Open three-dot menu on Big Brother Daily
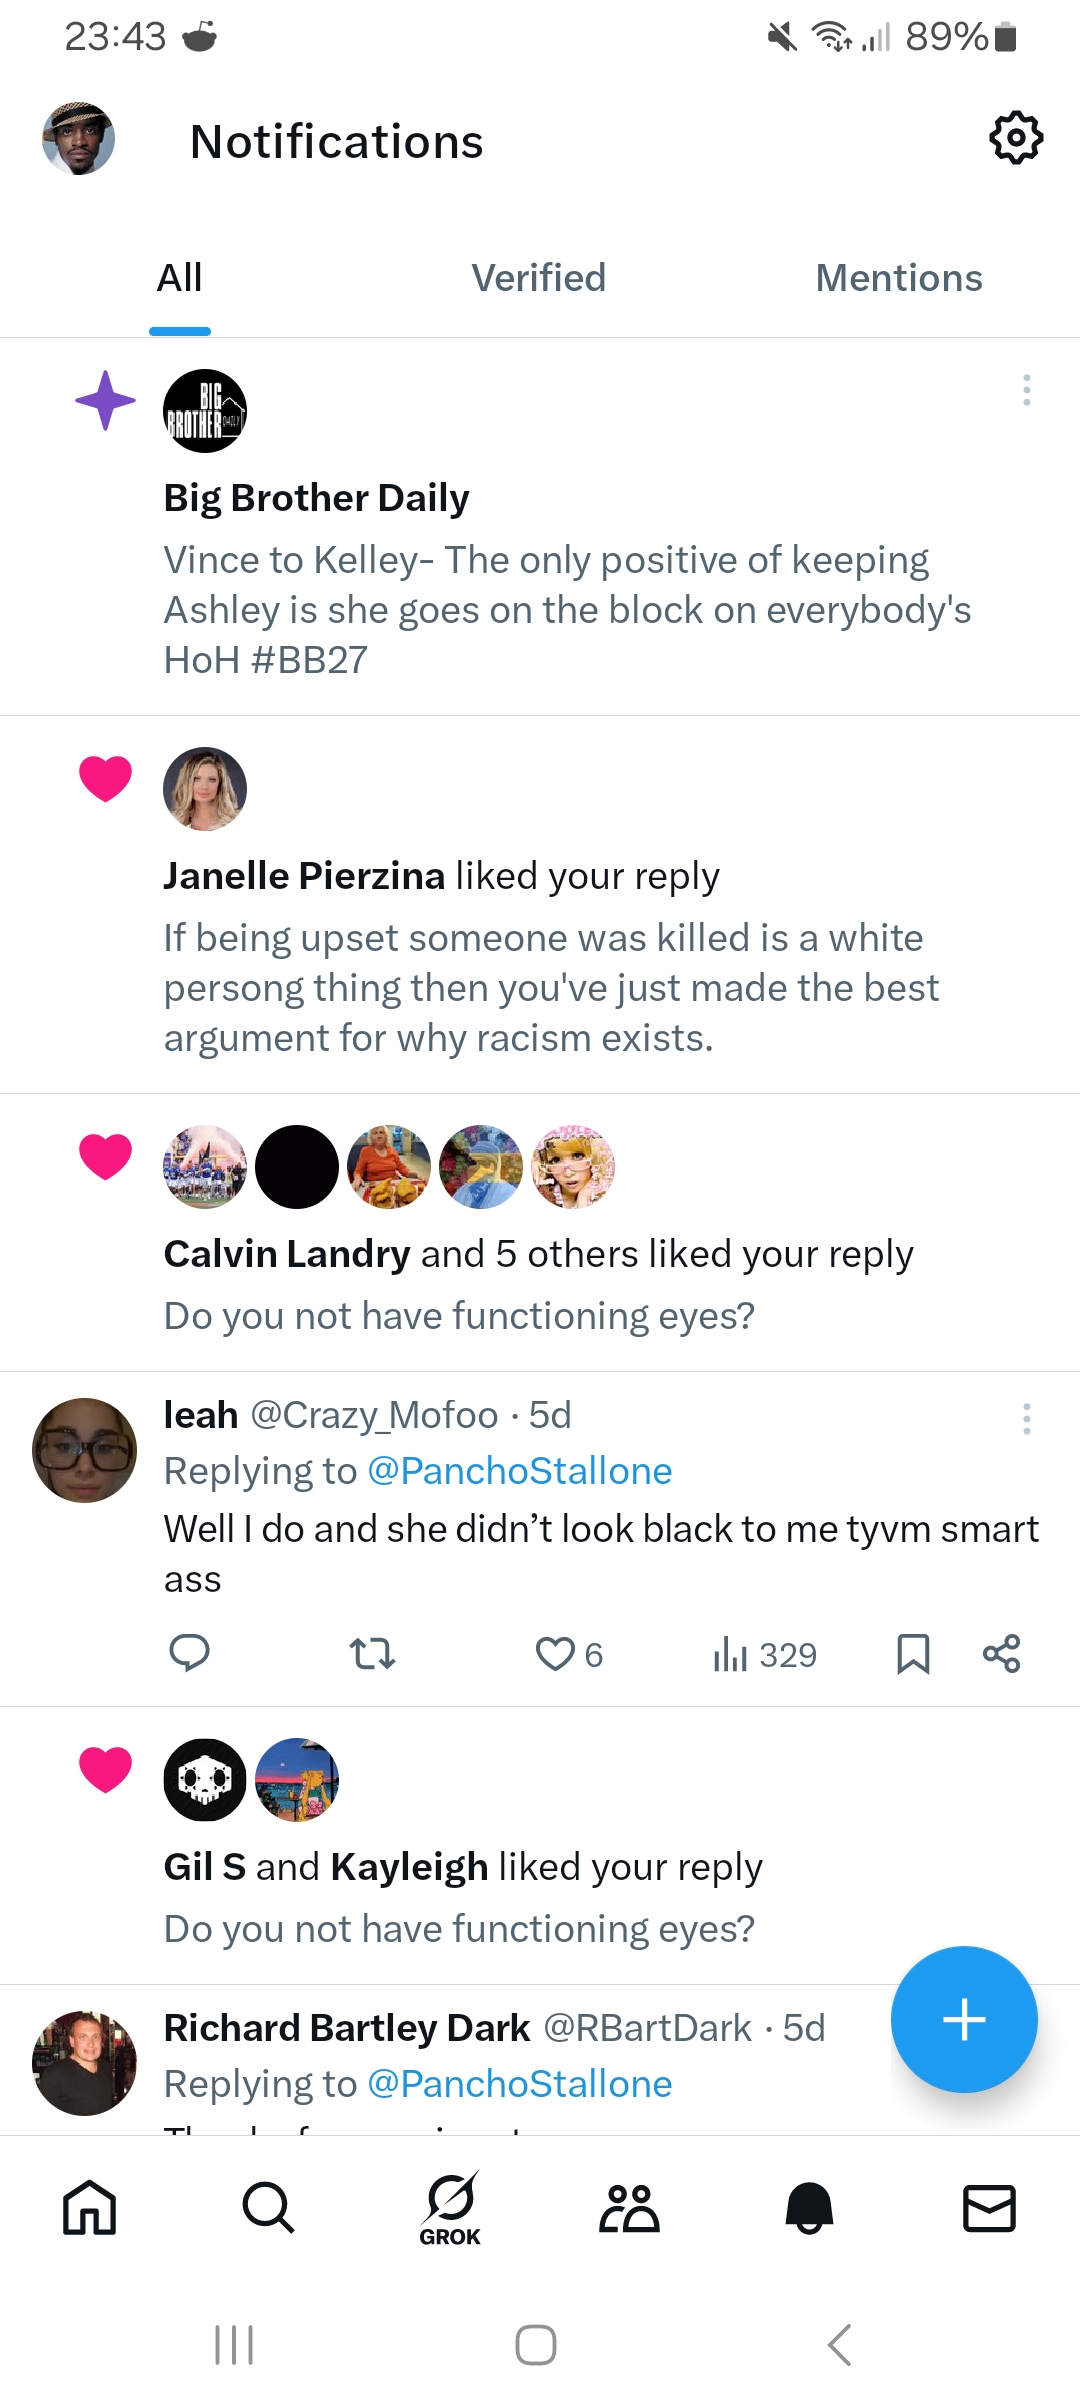The image size is (1080, 2408). [1026, 390]
